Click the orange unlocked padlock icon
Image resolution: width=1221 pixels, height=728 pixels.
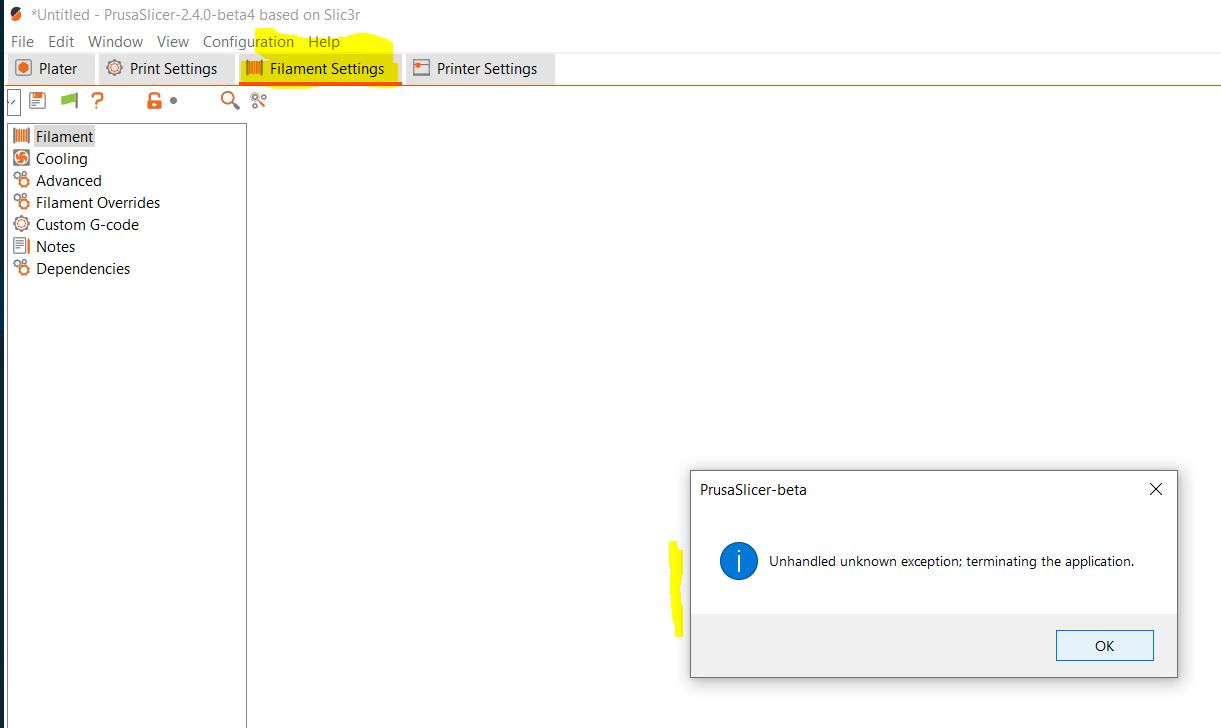[x=154, y=100]
